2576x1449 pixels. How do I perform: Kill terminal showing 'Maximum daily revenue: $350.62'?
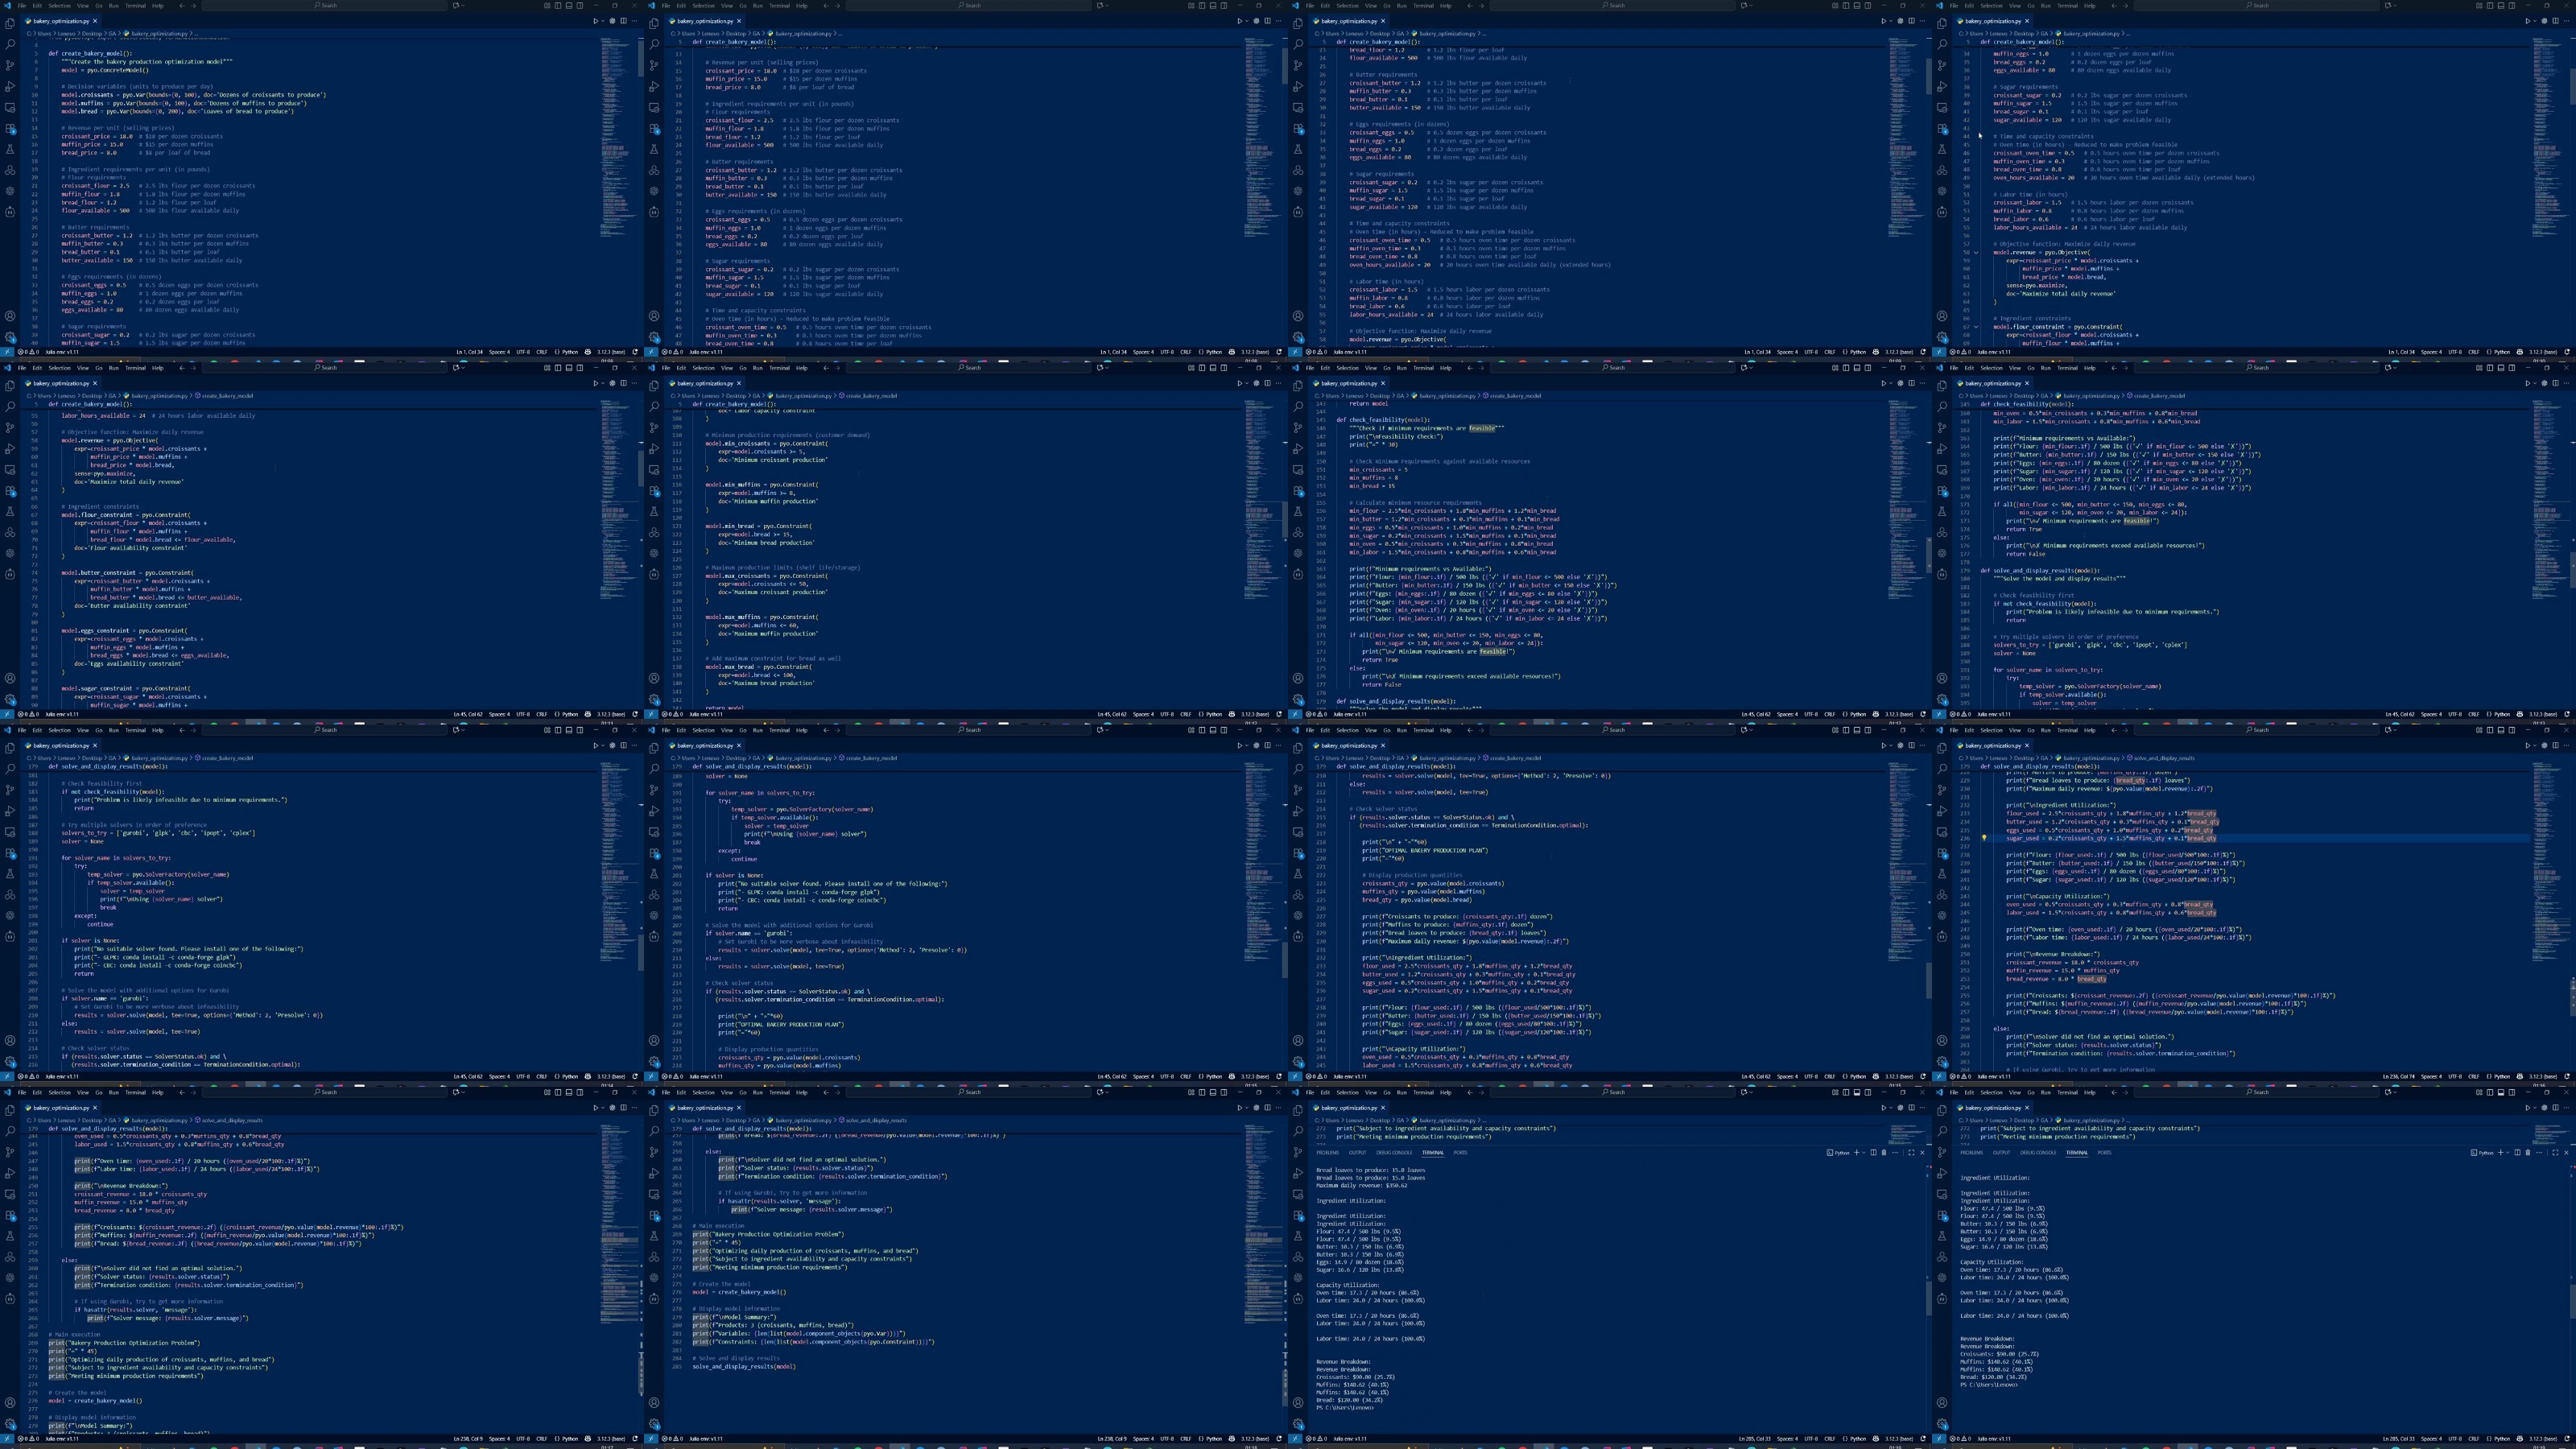(x=1884, y=1153)
